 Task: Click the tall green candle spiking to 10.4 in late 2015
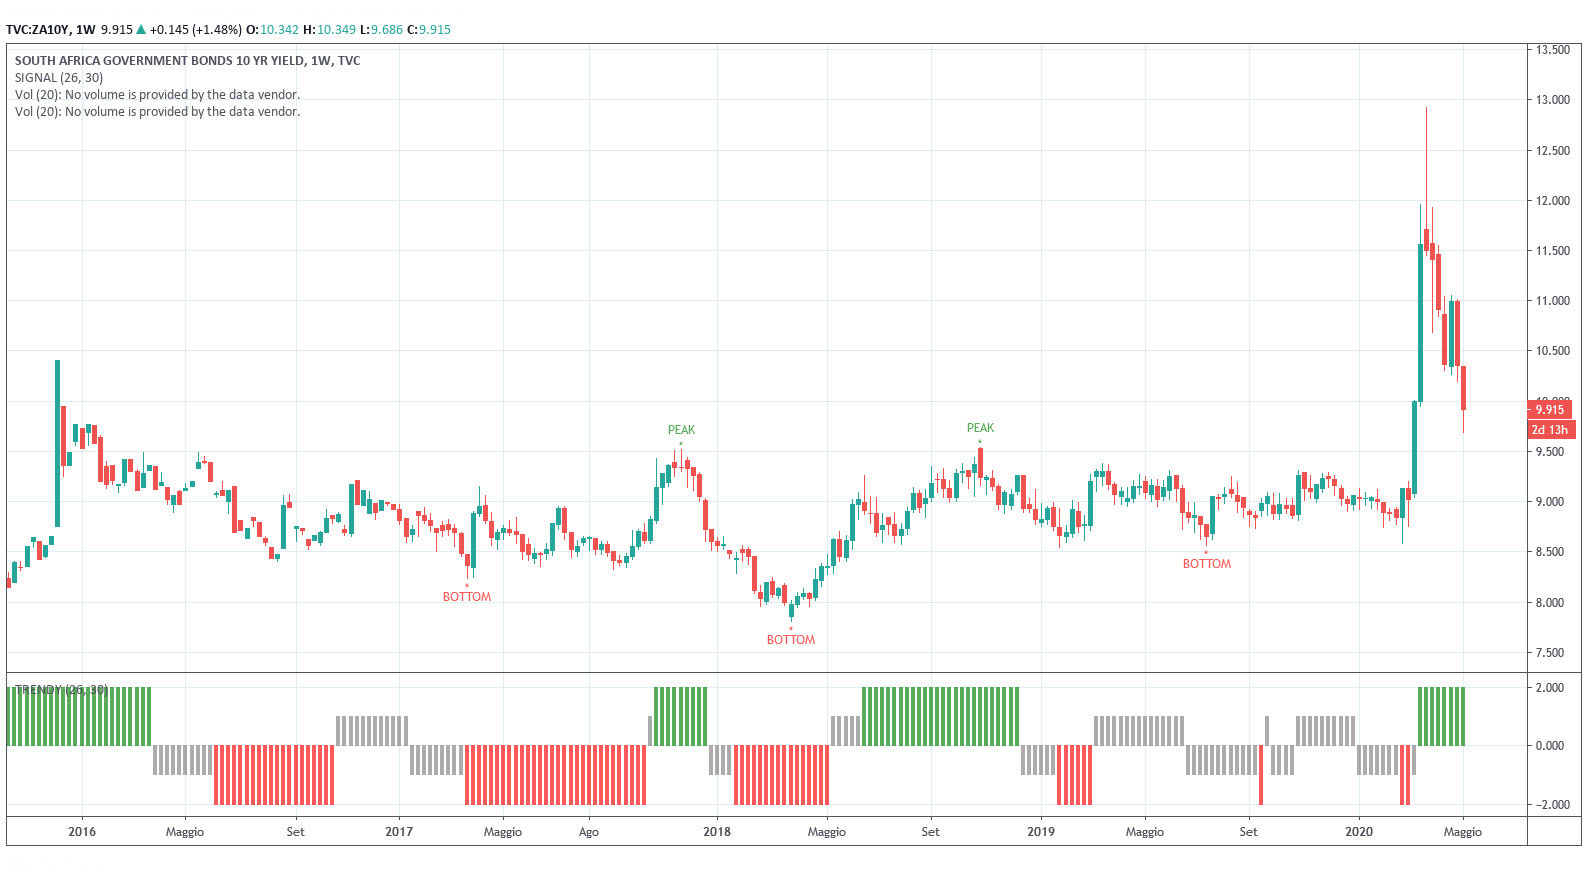click(57, 443)
